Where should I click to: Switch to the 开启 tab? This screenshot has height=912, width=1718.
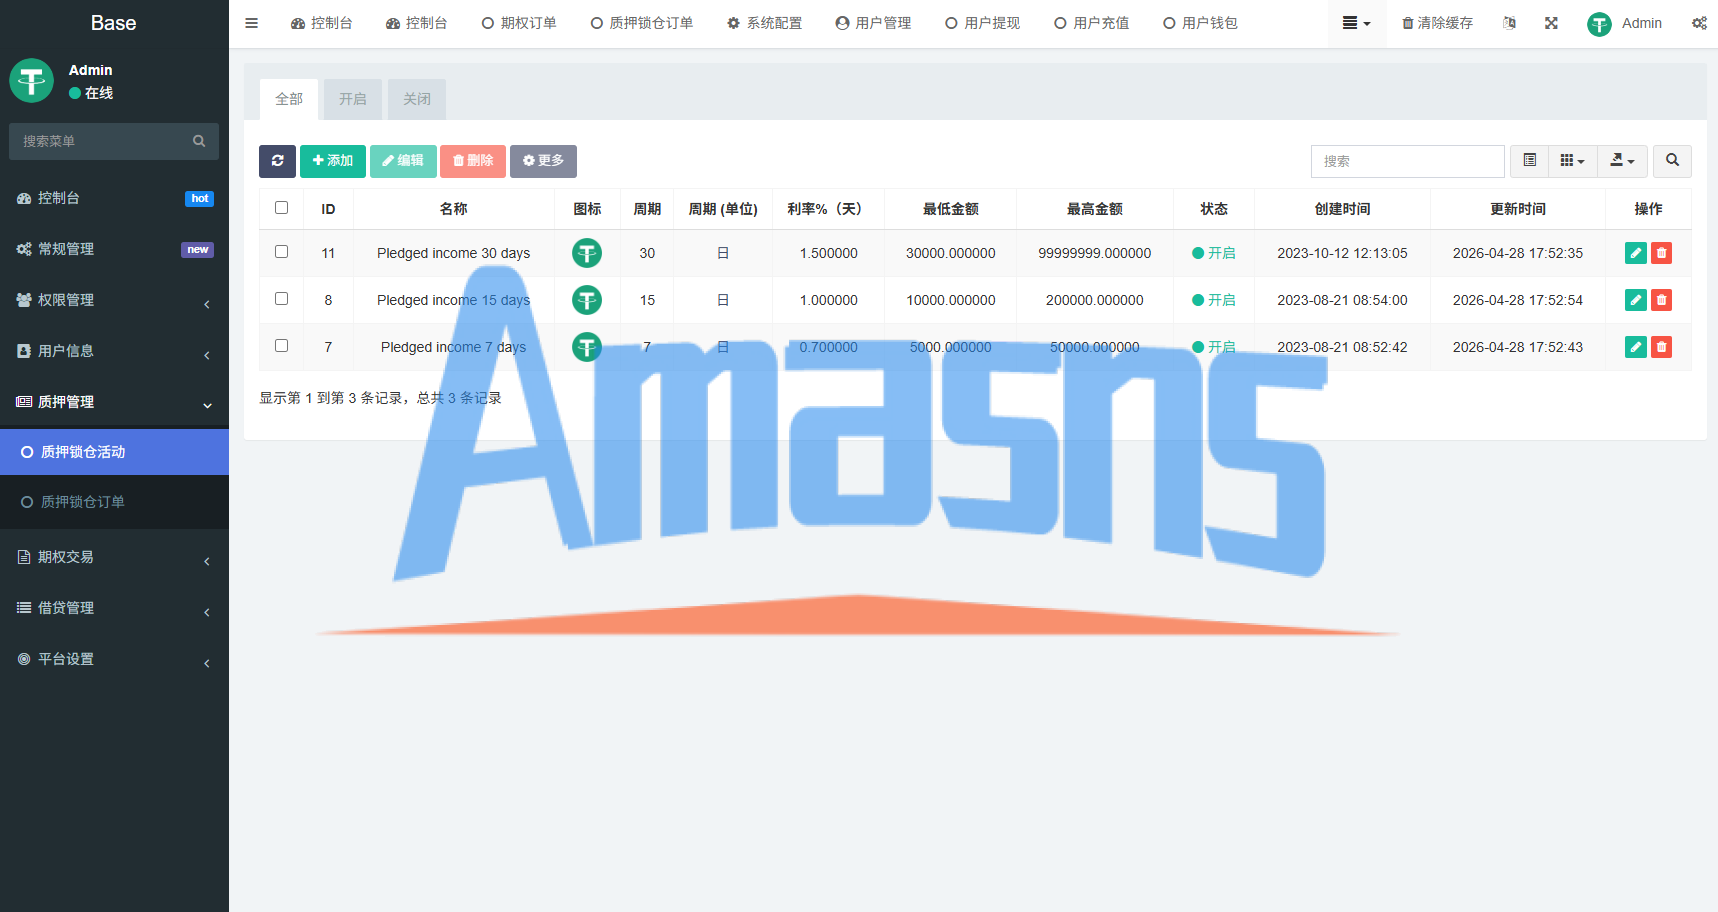[353, 99]
